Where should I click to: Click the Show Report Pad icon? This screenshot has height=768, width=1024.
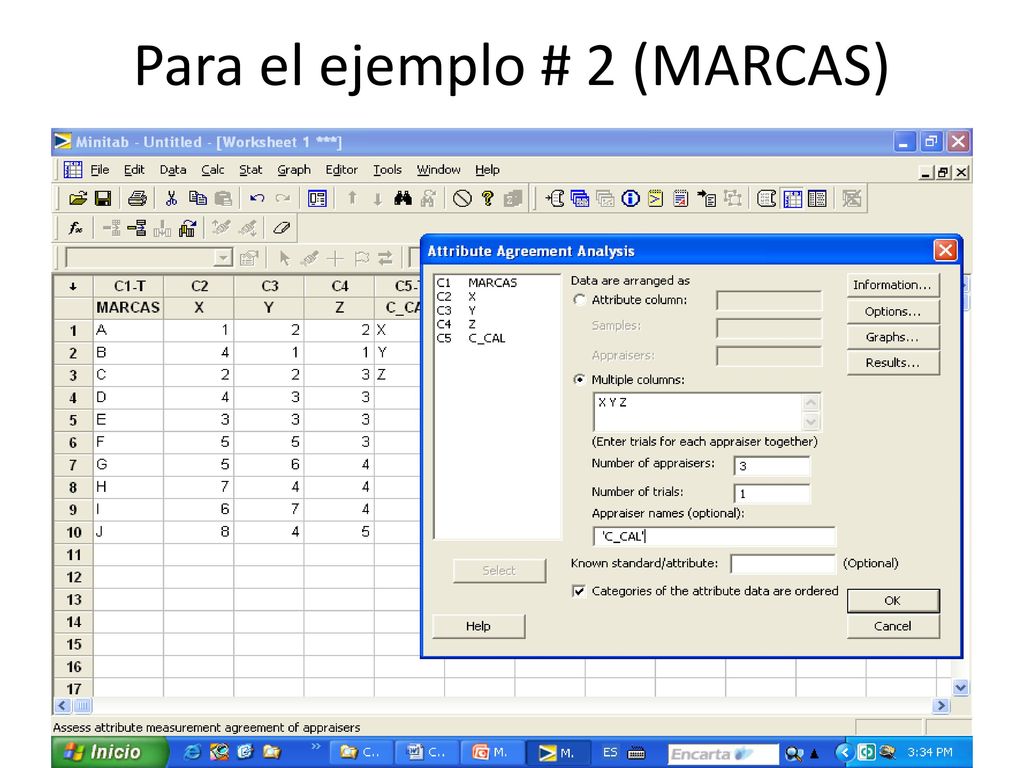(680, 198)
